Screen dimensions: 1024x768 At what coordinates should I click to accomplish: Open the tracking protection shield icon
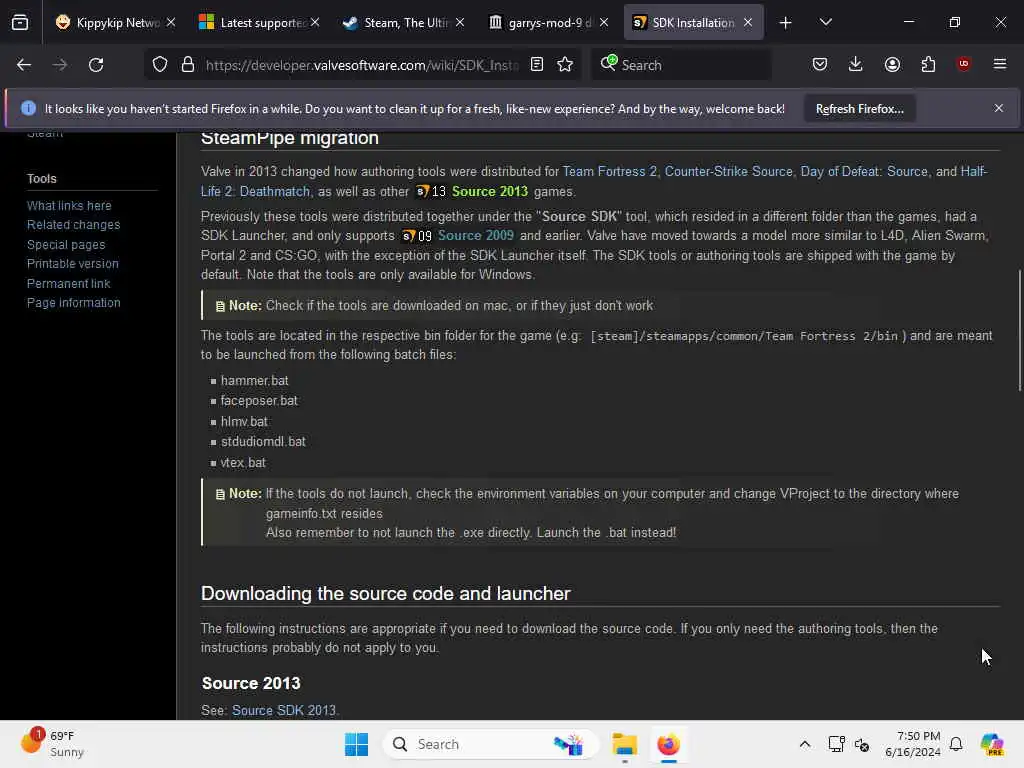point(160,65)
